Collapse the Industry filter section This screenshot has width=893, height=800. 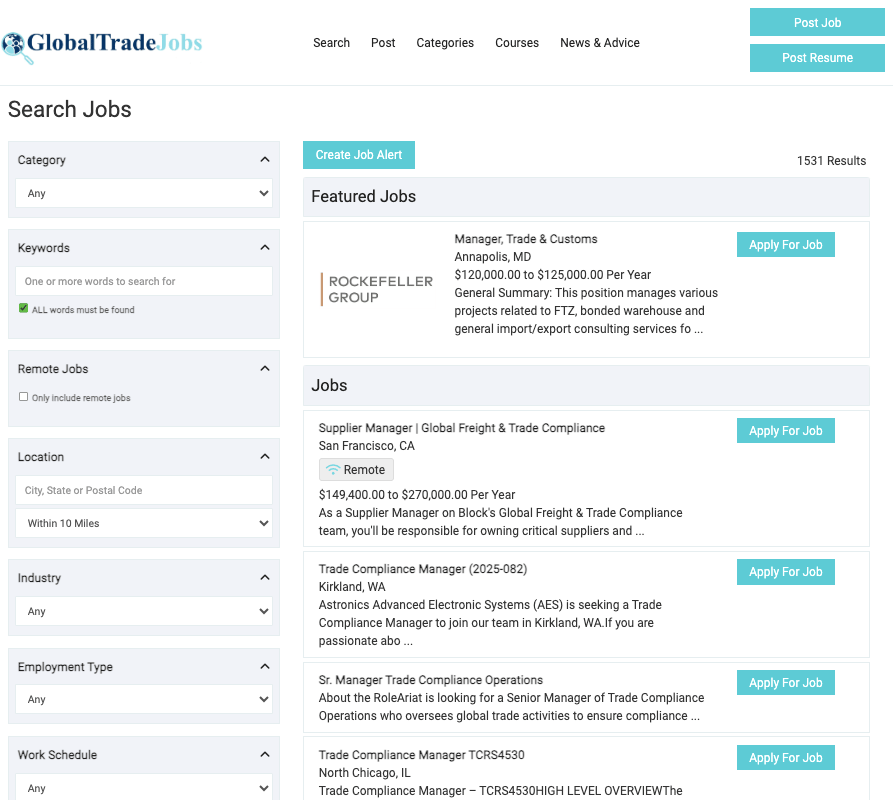pos(265,577)
